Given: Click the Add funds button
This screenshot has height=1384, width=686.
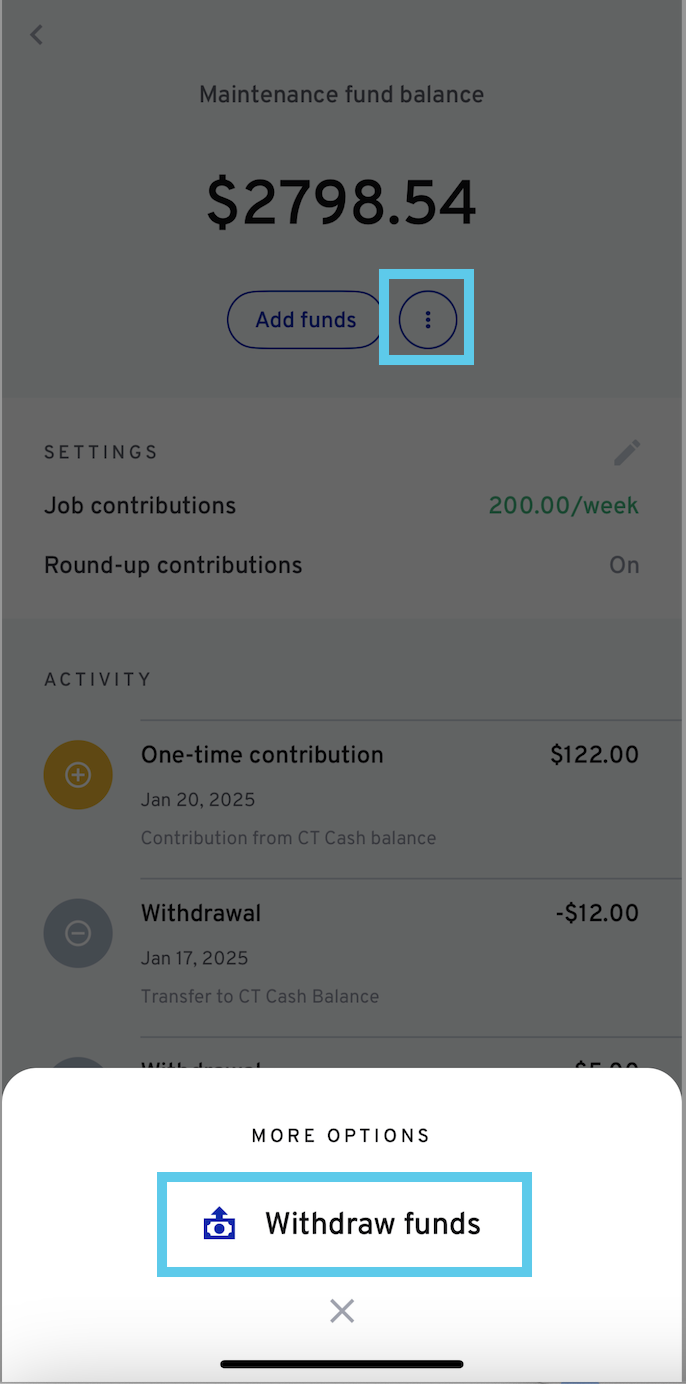Looking at the screenshot, I should [306, 320].
